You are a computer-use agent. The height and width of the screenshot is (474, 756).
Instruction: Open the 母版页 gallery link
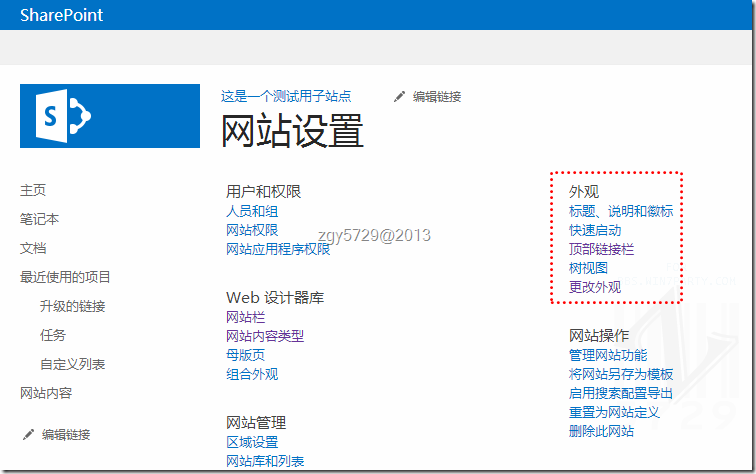(245, 355)
